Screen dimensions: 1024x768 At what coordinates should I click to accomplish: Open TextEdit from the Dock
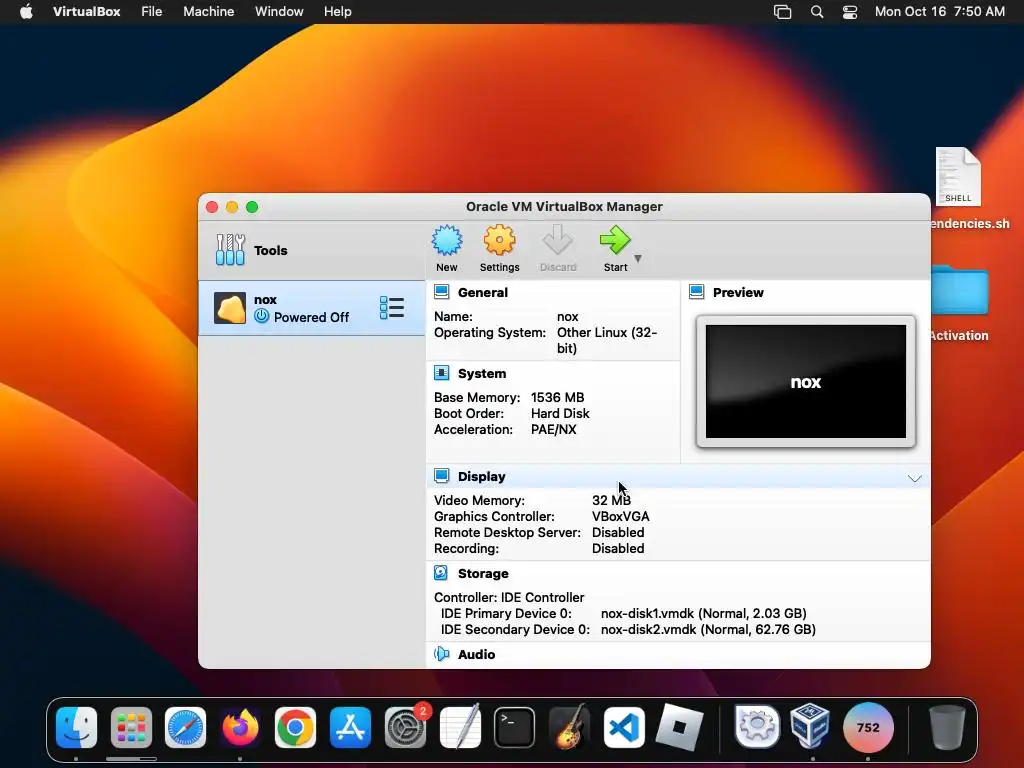460,727
